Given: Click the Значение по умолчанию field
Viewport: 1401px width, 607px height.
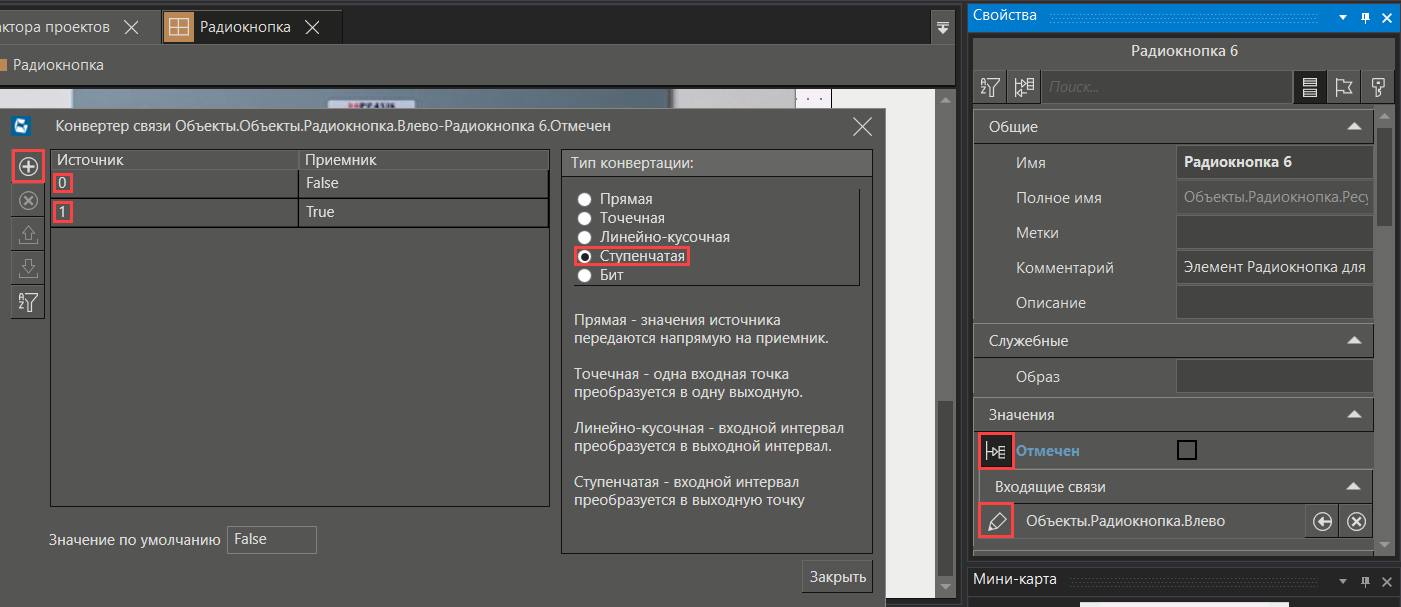Looking at the screenshot, I should coord(271,539).
